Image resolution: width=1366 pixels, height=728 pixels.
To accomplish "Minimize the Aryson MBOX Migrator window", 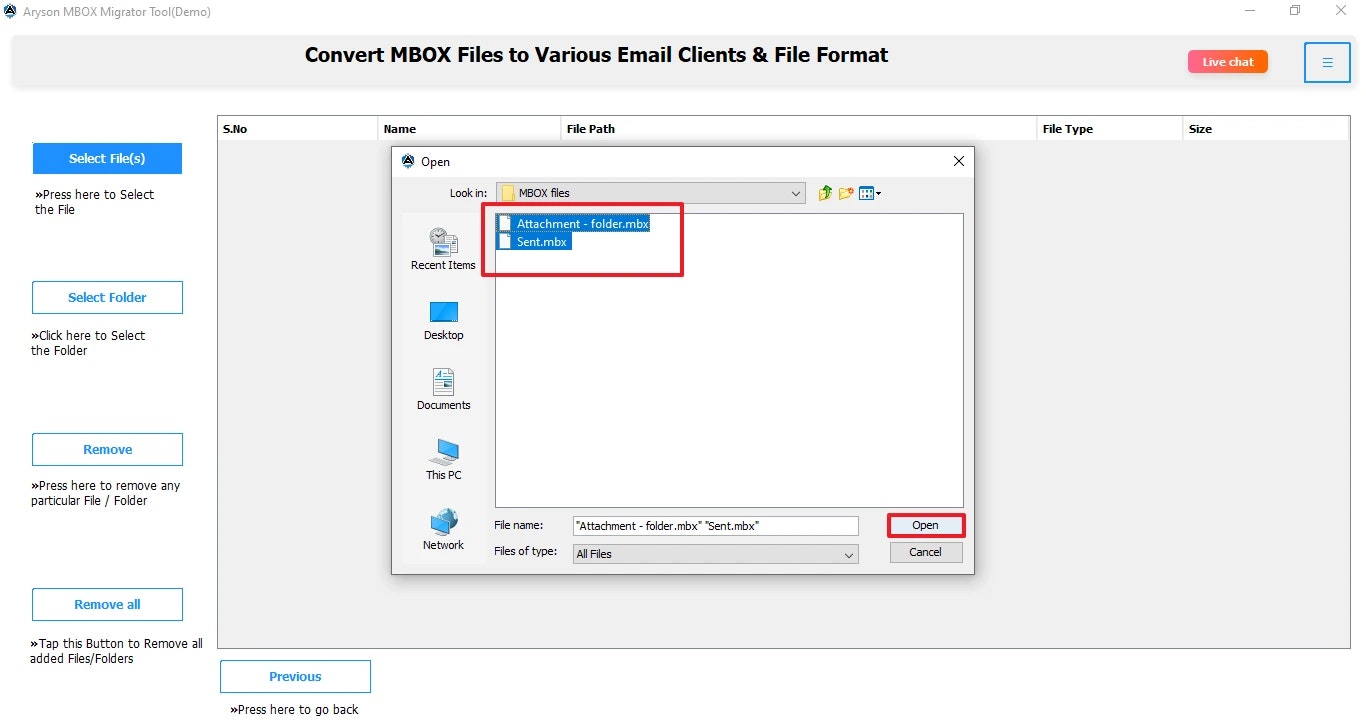I will pyautogui.click(x=1250, y=11).
